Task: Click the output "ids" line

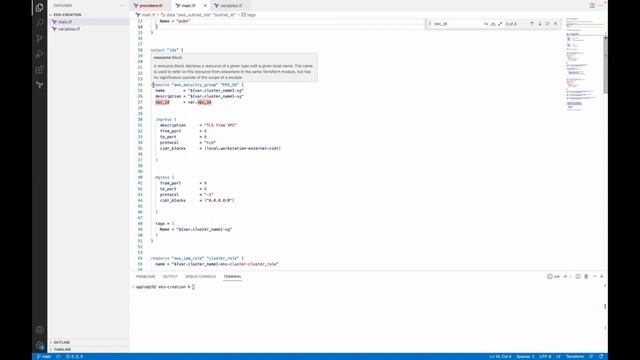Action: tap(167, 50)
